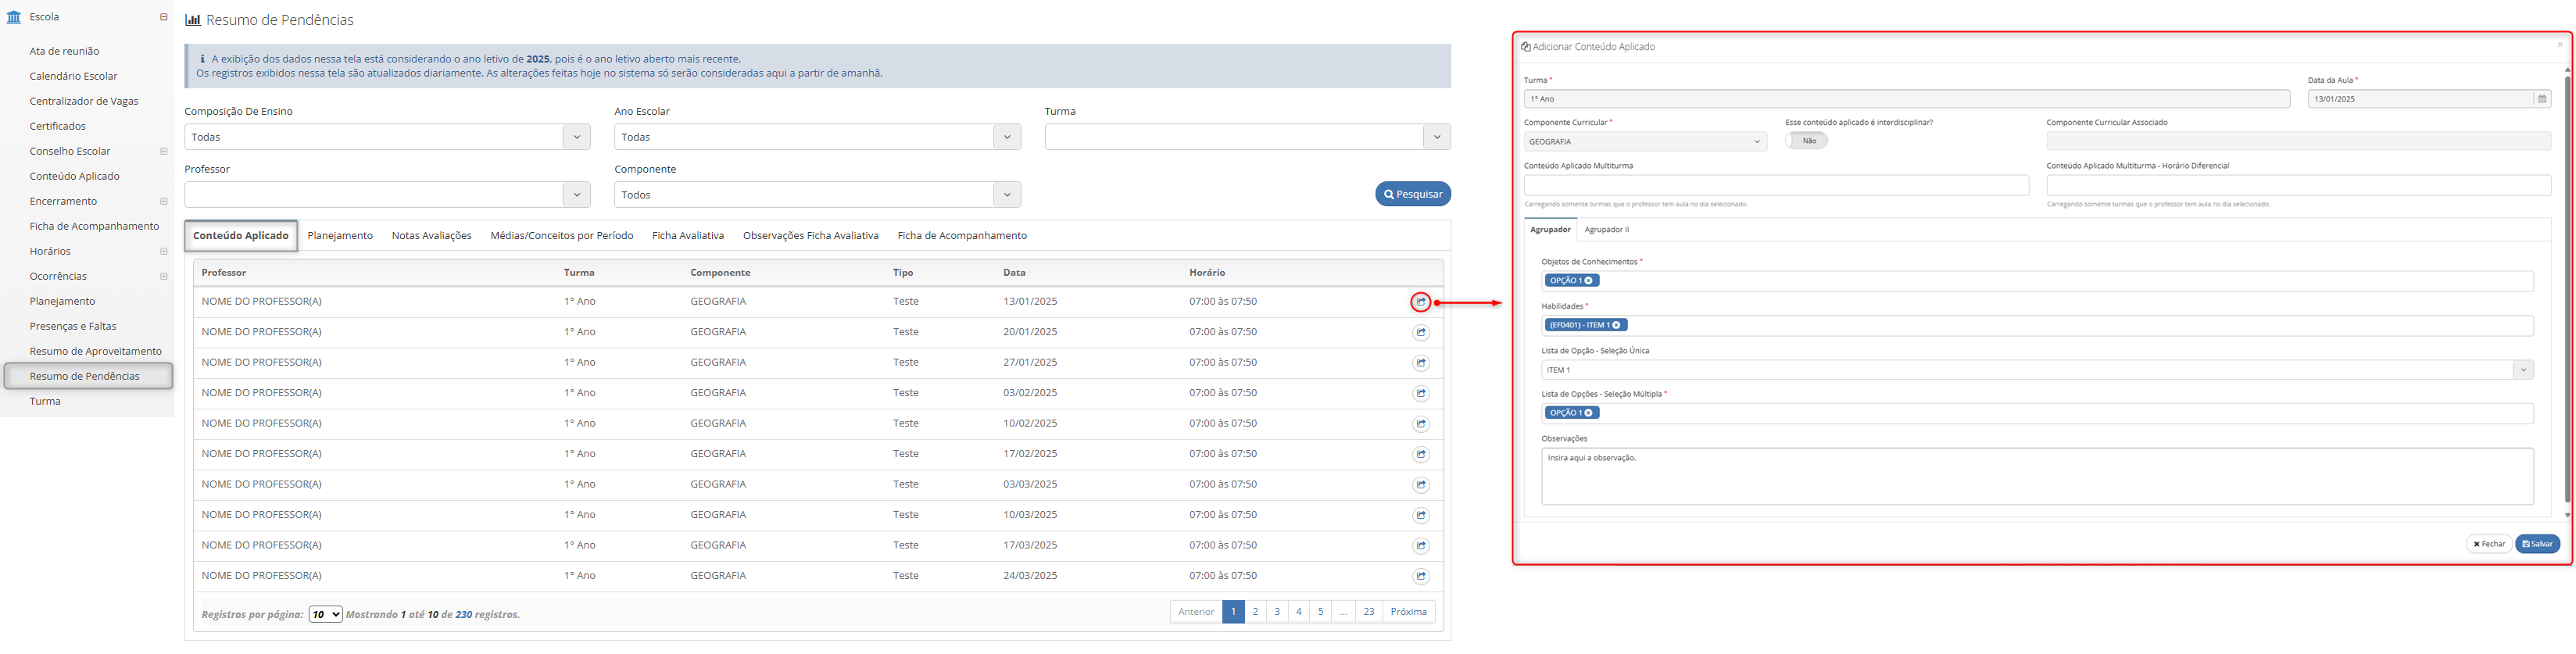Click the Escola building icon in sidebar
This screenshot has width=2576, height=654.
(x=14, y=17)
